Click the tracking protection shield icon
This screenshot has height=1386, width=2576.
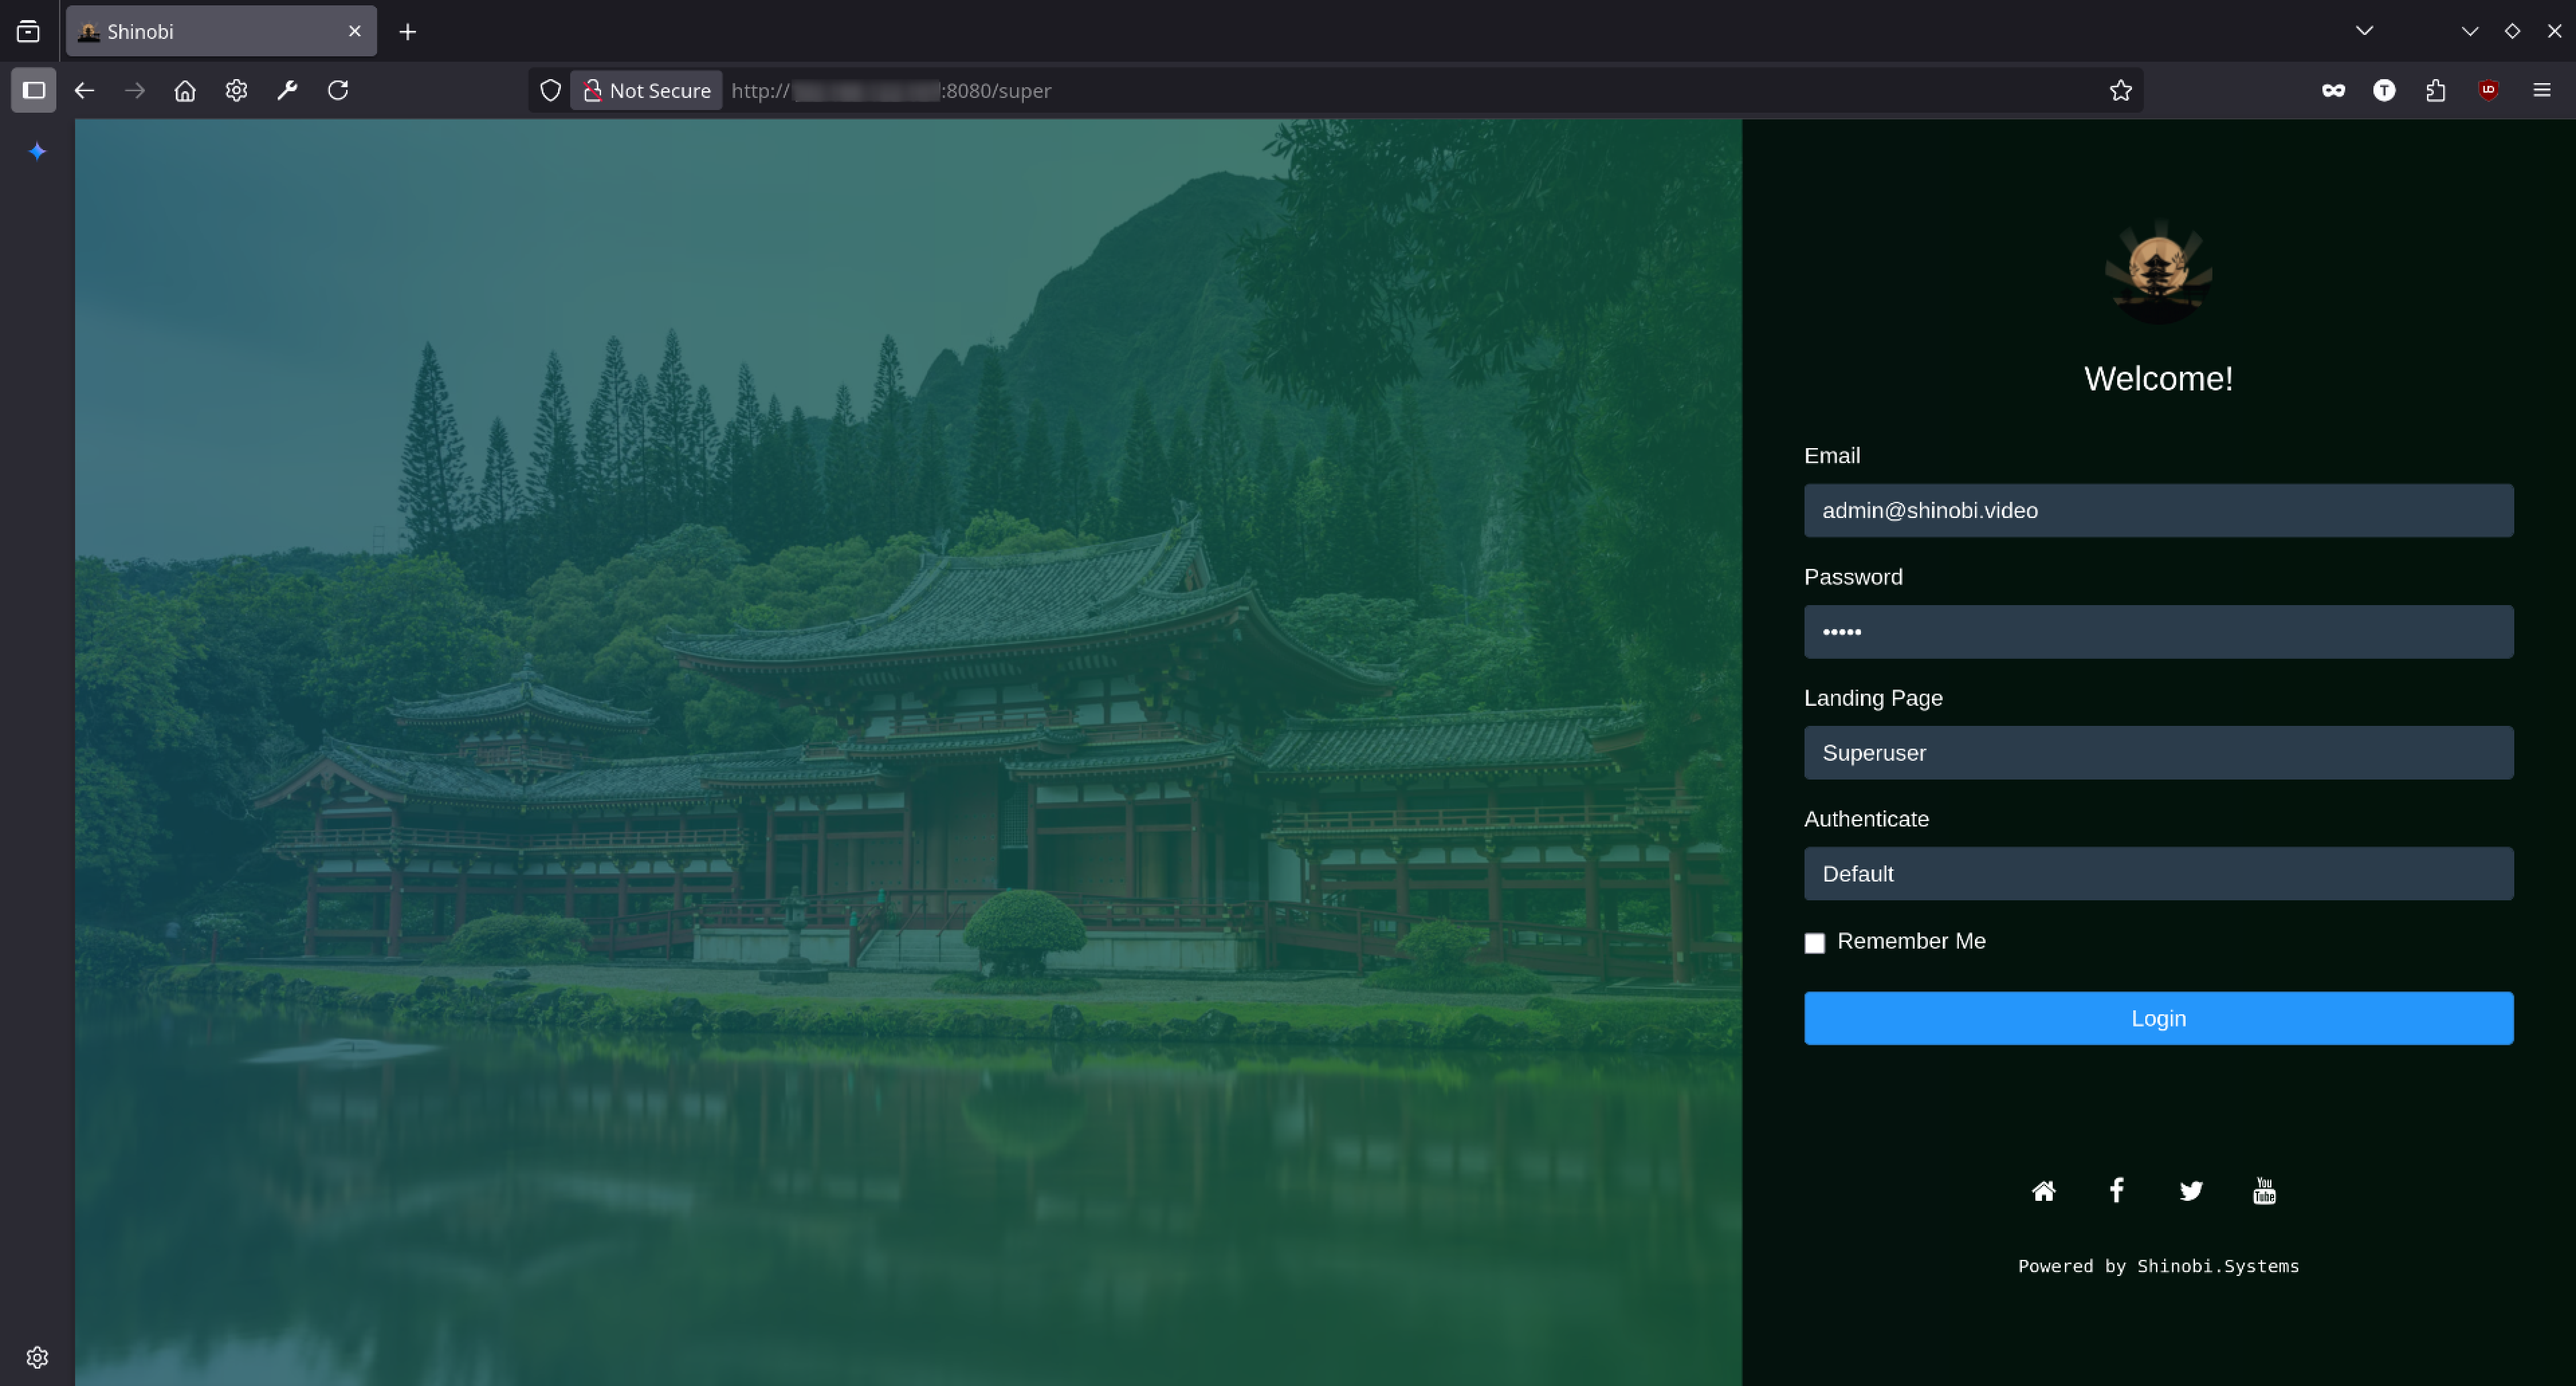[550, 90]
